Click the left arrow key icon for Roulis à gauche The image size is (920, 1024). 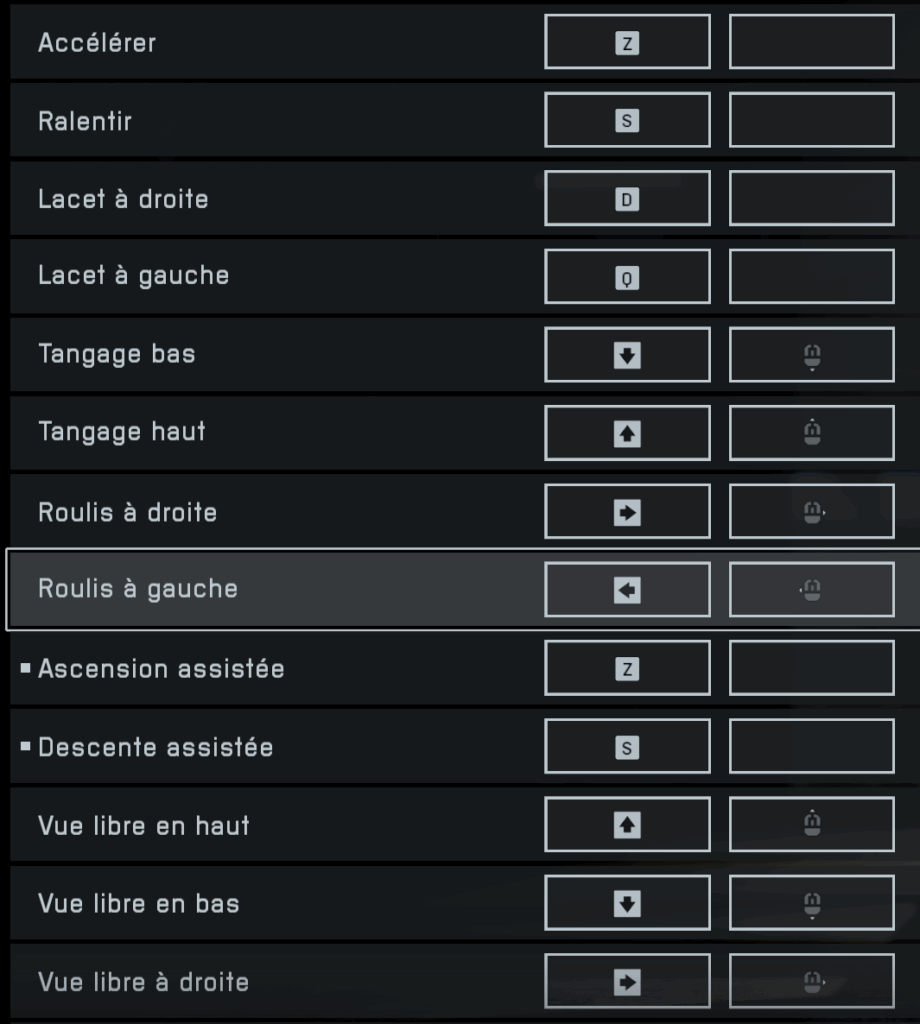[x=627, y=590]
